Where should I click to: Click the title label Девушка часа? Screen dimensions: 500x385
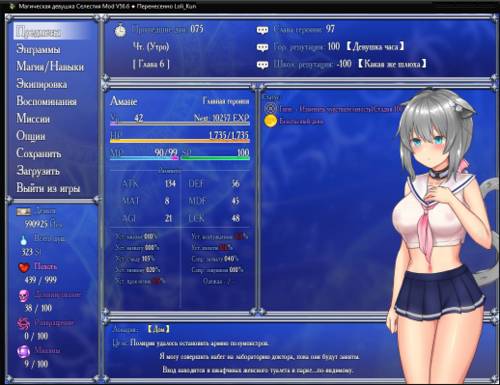(375, 47)
